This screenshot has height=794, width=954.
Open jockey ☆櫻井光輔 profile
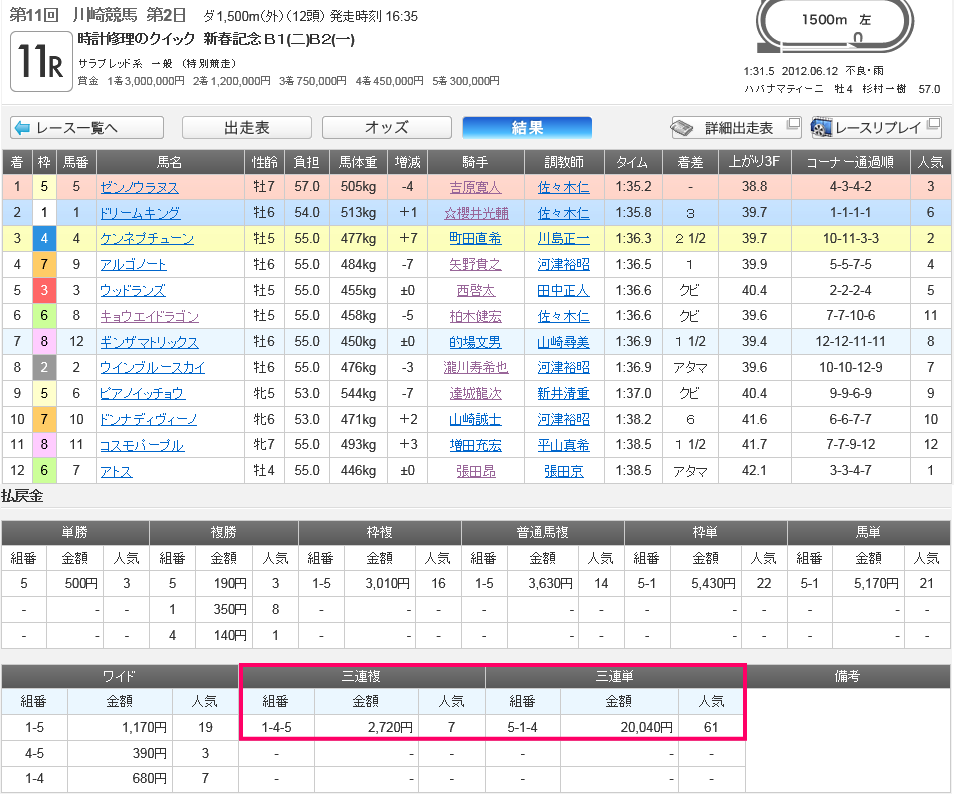click(476, 213)
